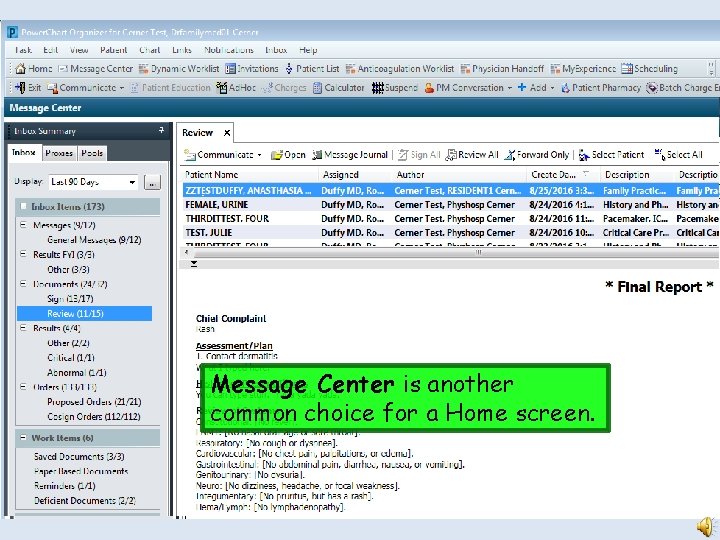Open Message Center from the toolbar
Image resolution: width=720 pixels, height=540 pixels.
coord(96,69)
